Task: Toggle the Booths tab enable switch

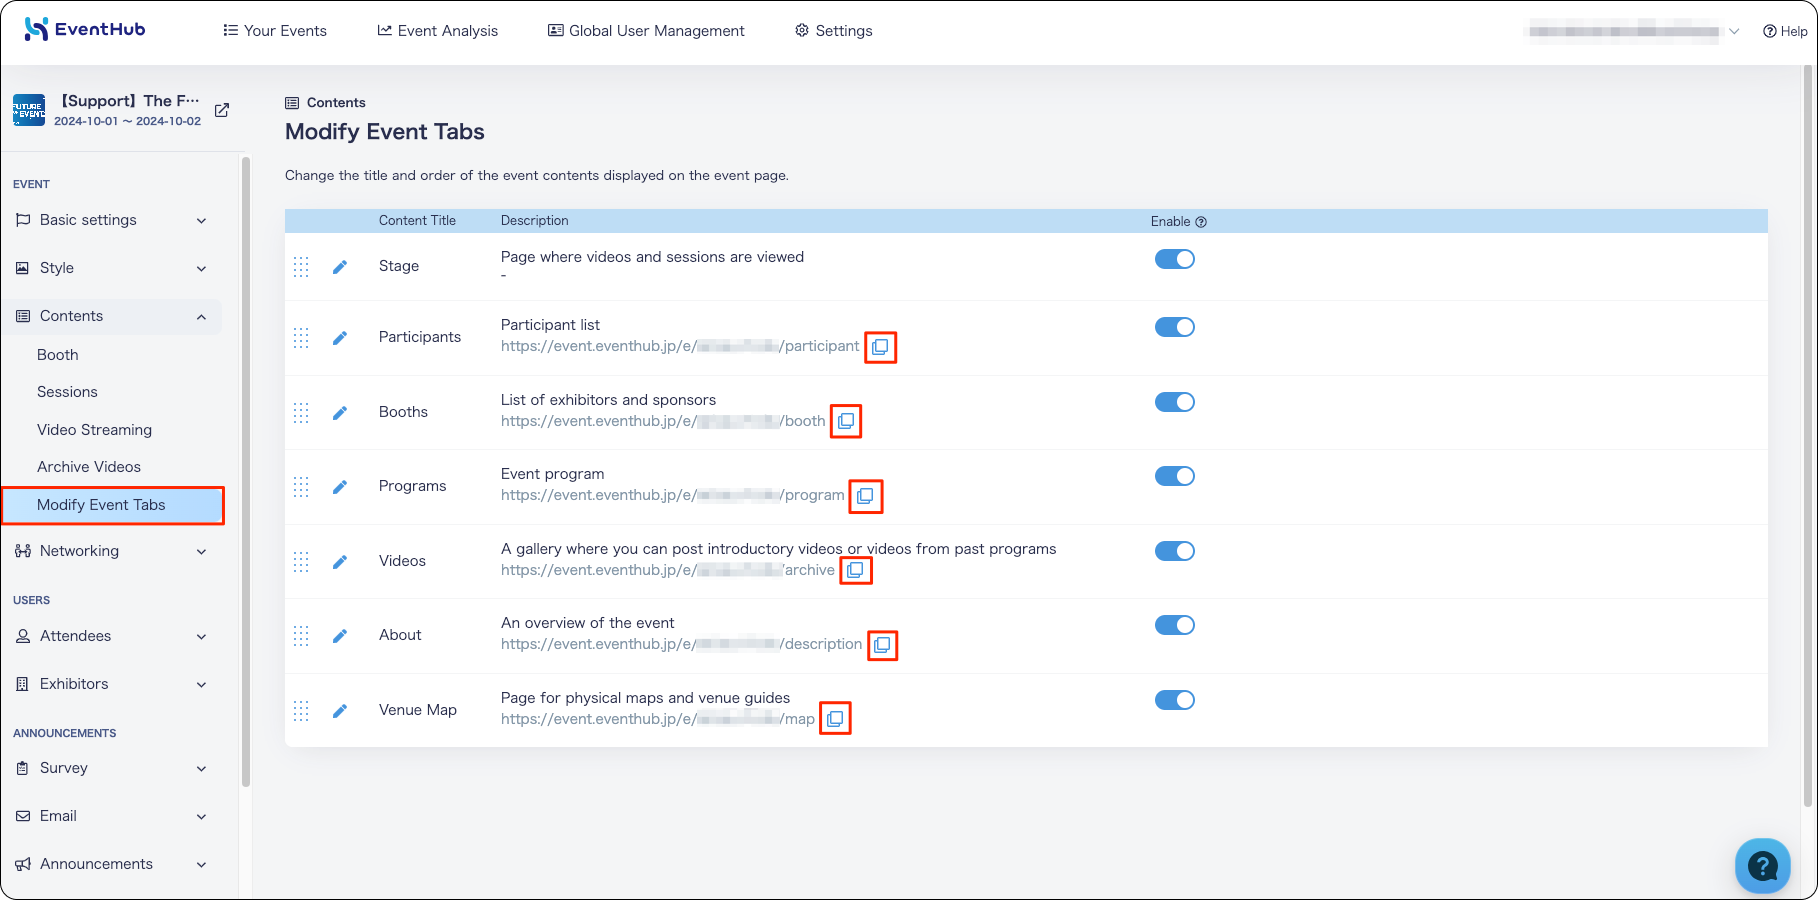Action: [x=1174, y=402]
